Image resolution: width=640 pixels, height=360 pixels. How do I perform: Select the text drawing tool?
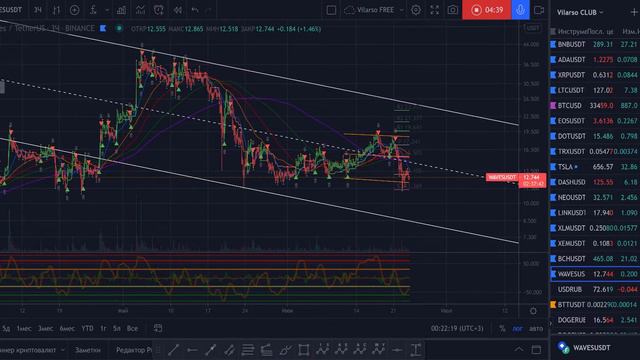pyautogui.click(x=416, y=350)
